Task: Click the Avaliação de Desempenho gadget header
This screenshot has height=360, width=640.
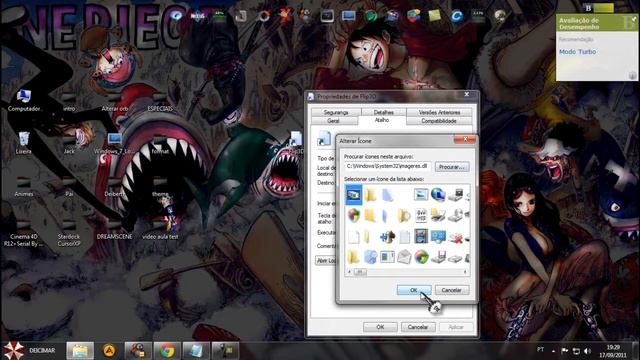Action: click(x=596, y=23)
